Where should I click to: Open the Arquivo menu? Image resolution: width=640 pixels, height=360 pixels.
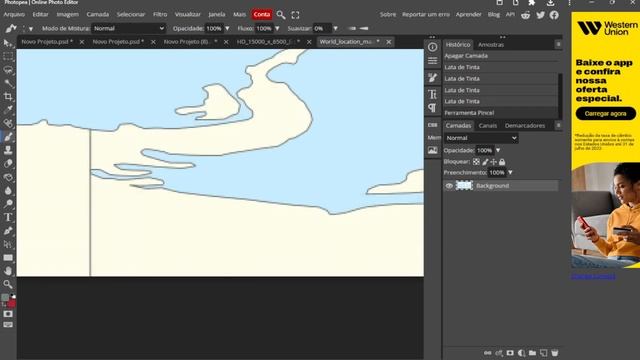click(14, 14)
